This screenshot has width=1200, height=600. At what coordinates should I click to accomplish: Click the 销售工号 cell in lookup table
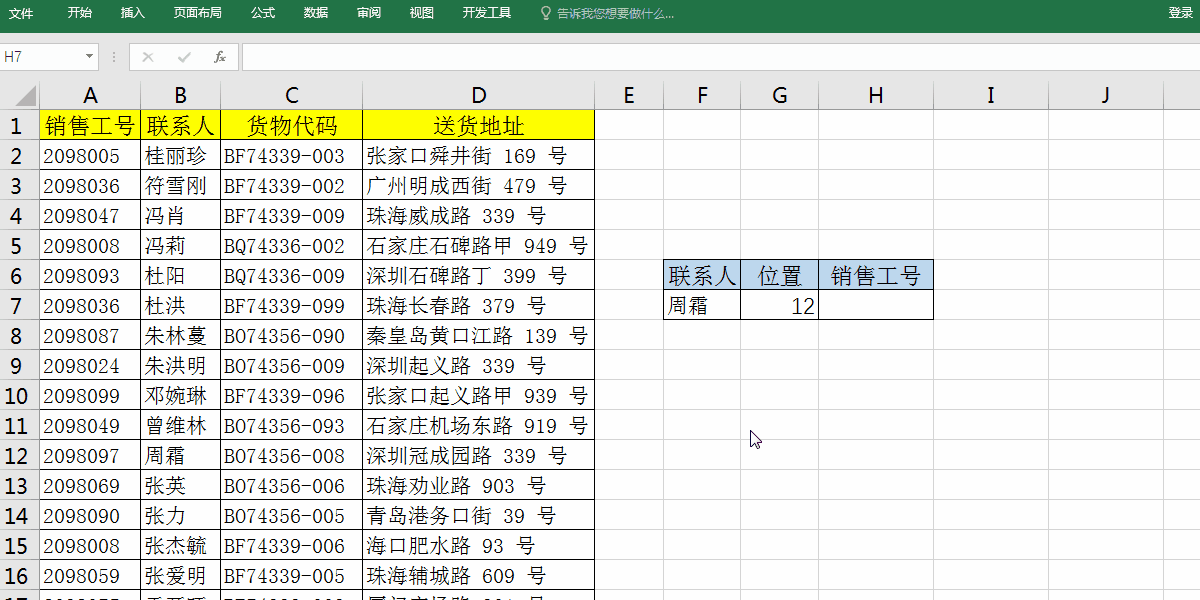(876, 276)
